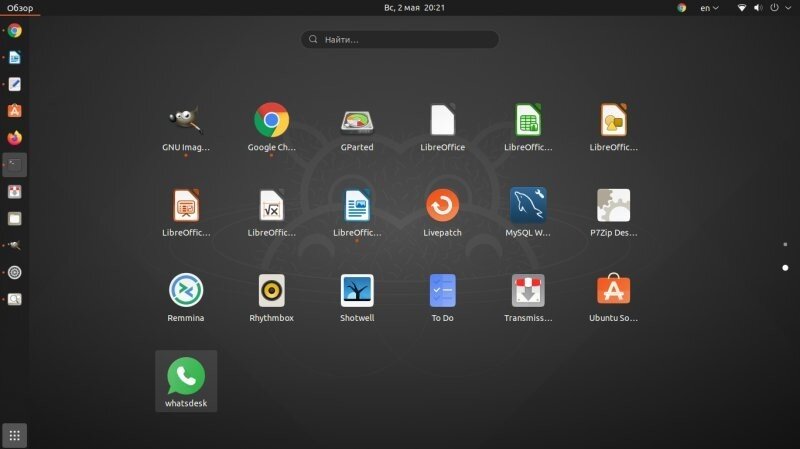800x449 pixels.
Task: Launch Shotwell photo manager
Action: 357,298
